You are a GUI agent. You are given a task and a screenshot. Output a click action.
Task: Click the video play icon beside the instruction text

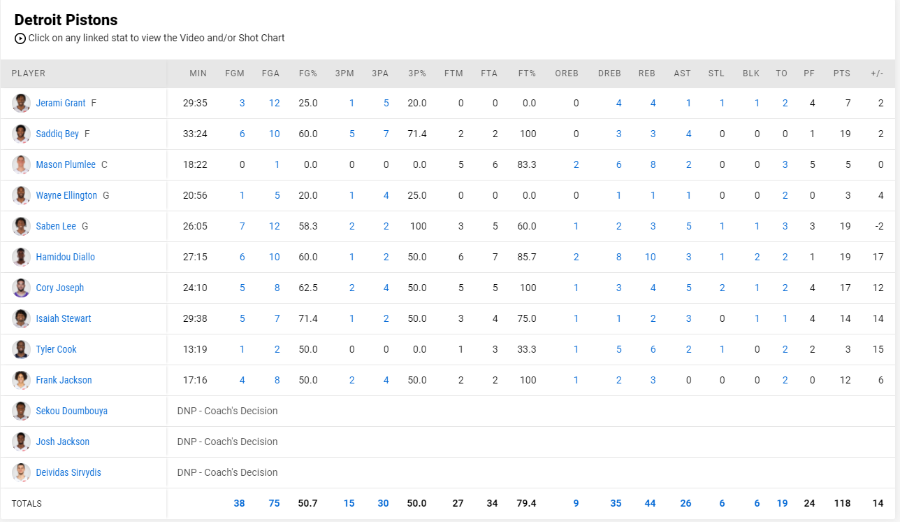pyautogui.click(x=20, y=38)
